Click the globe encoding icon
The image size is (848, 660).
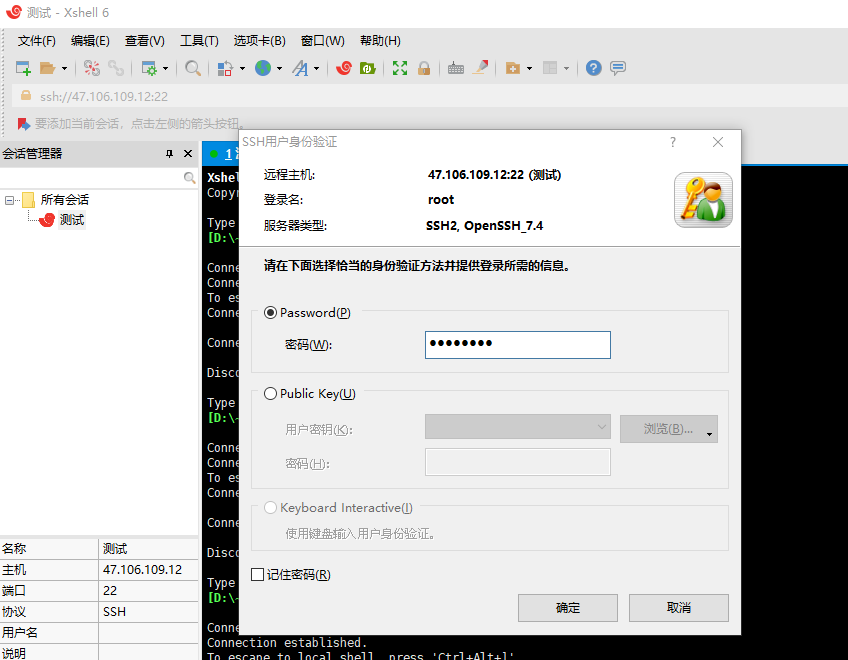click(x=263, y=68)
